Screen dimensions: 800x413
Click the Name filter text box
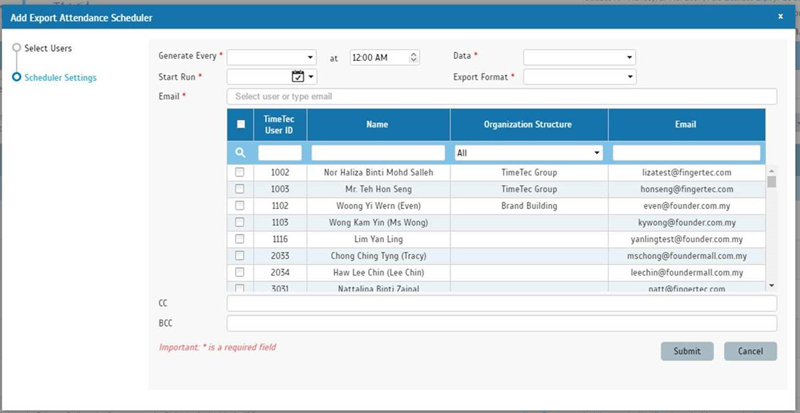click(x=378, y=153)
